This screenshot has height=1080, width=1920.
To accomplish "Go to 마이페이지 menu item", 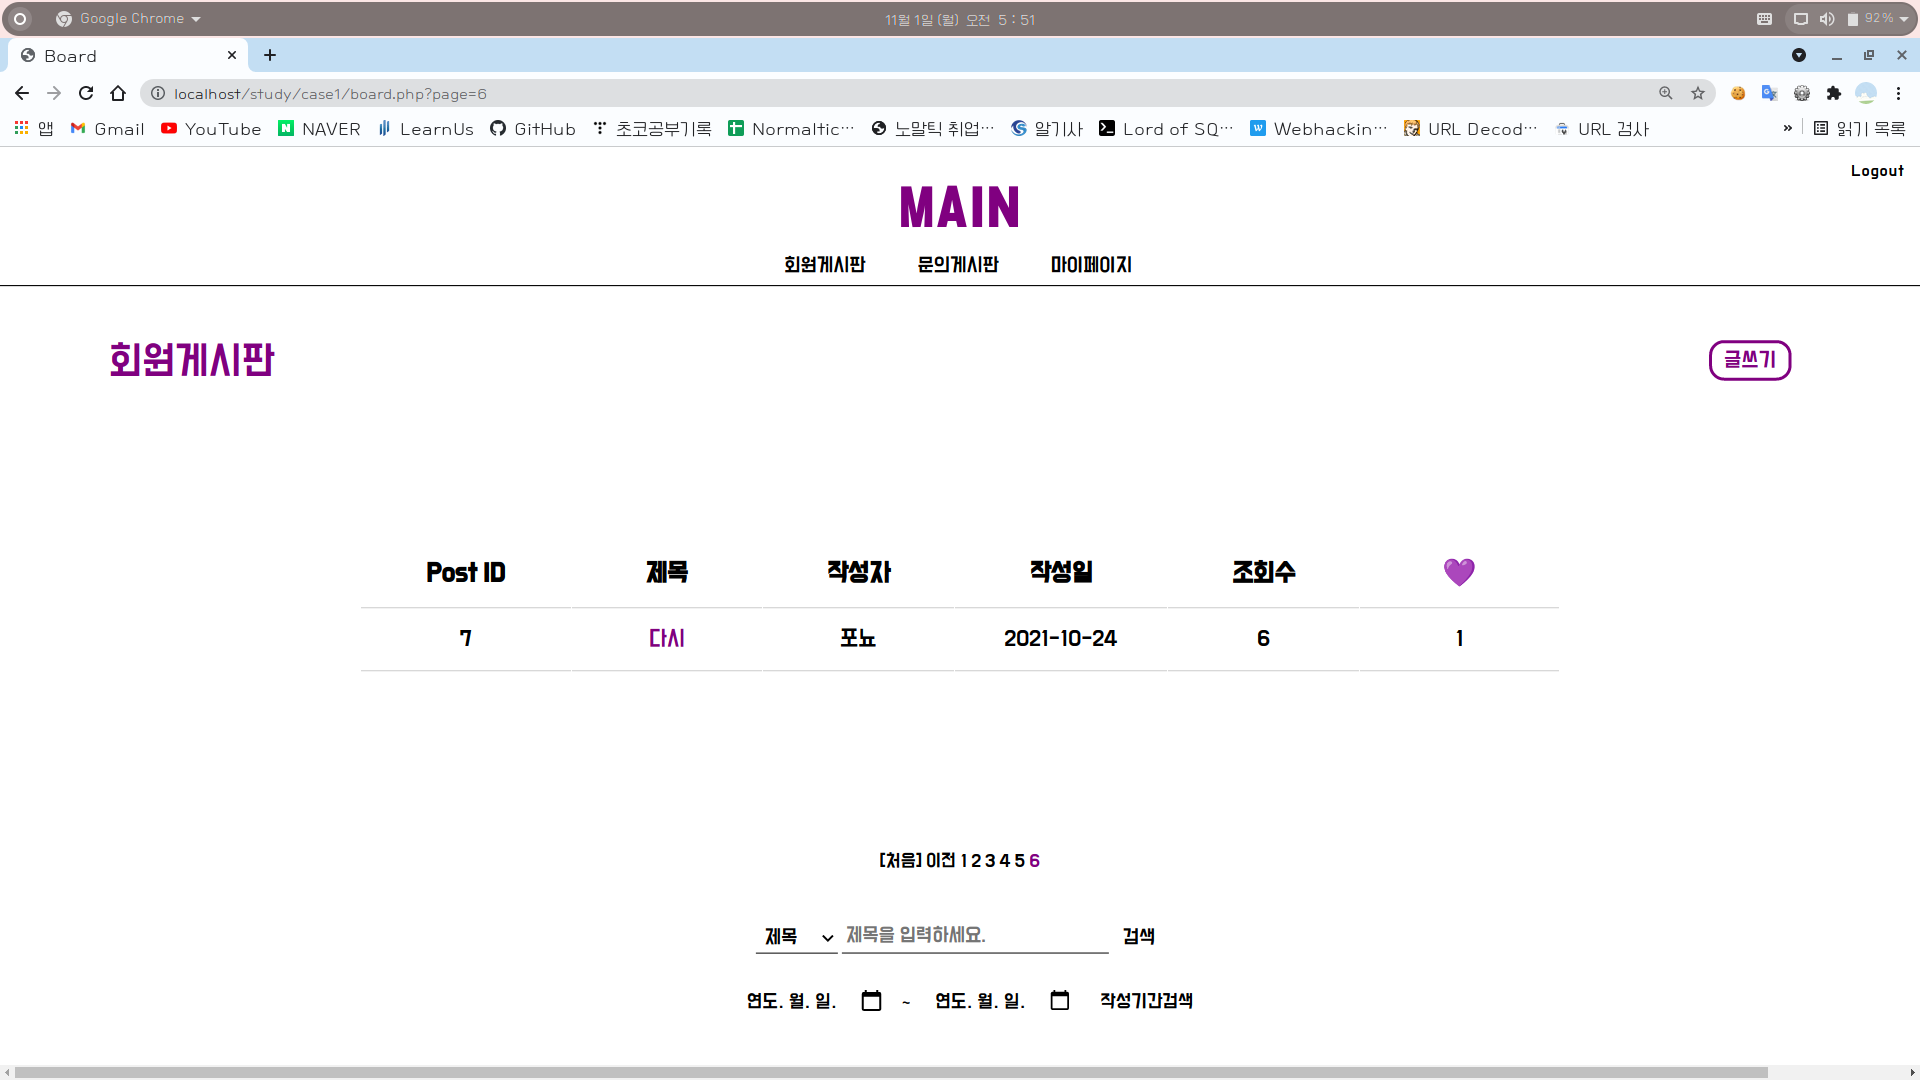I will click(1091, 265).
